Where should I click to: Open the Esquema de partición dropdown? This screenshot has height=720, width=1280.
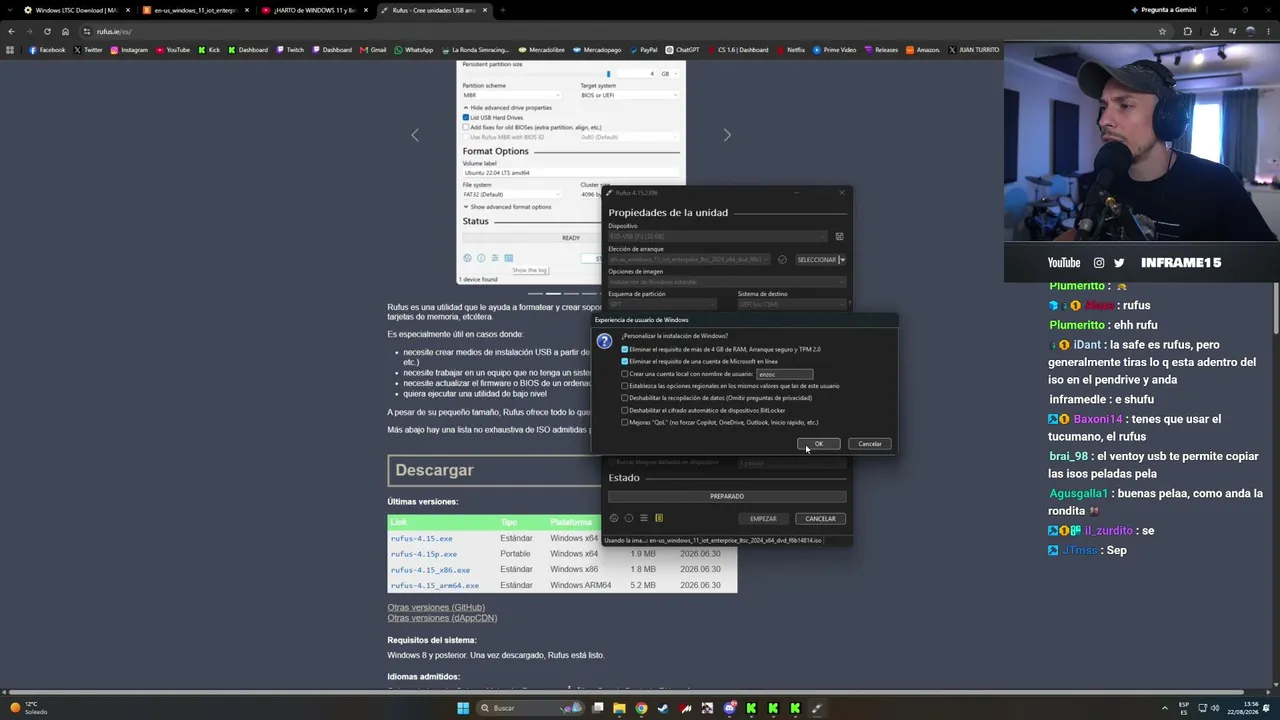click(663, 304)
